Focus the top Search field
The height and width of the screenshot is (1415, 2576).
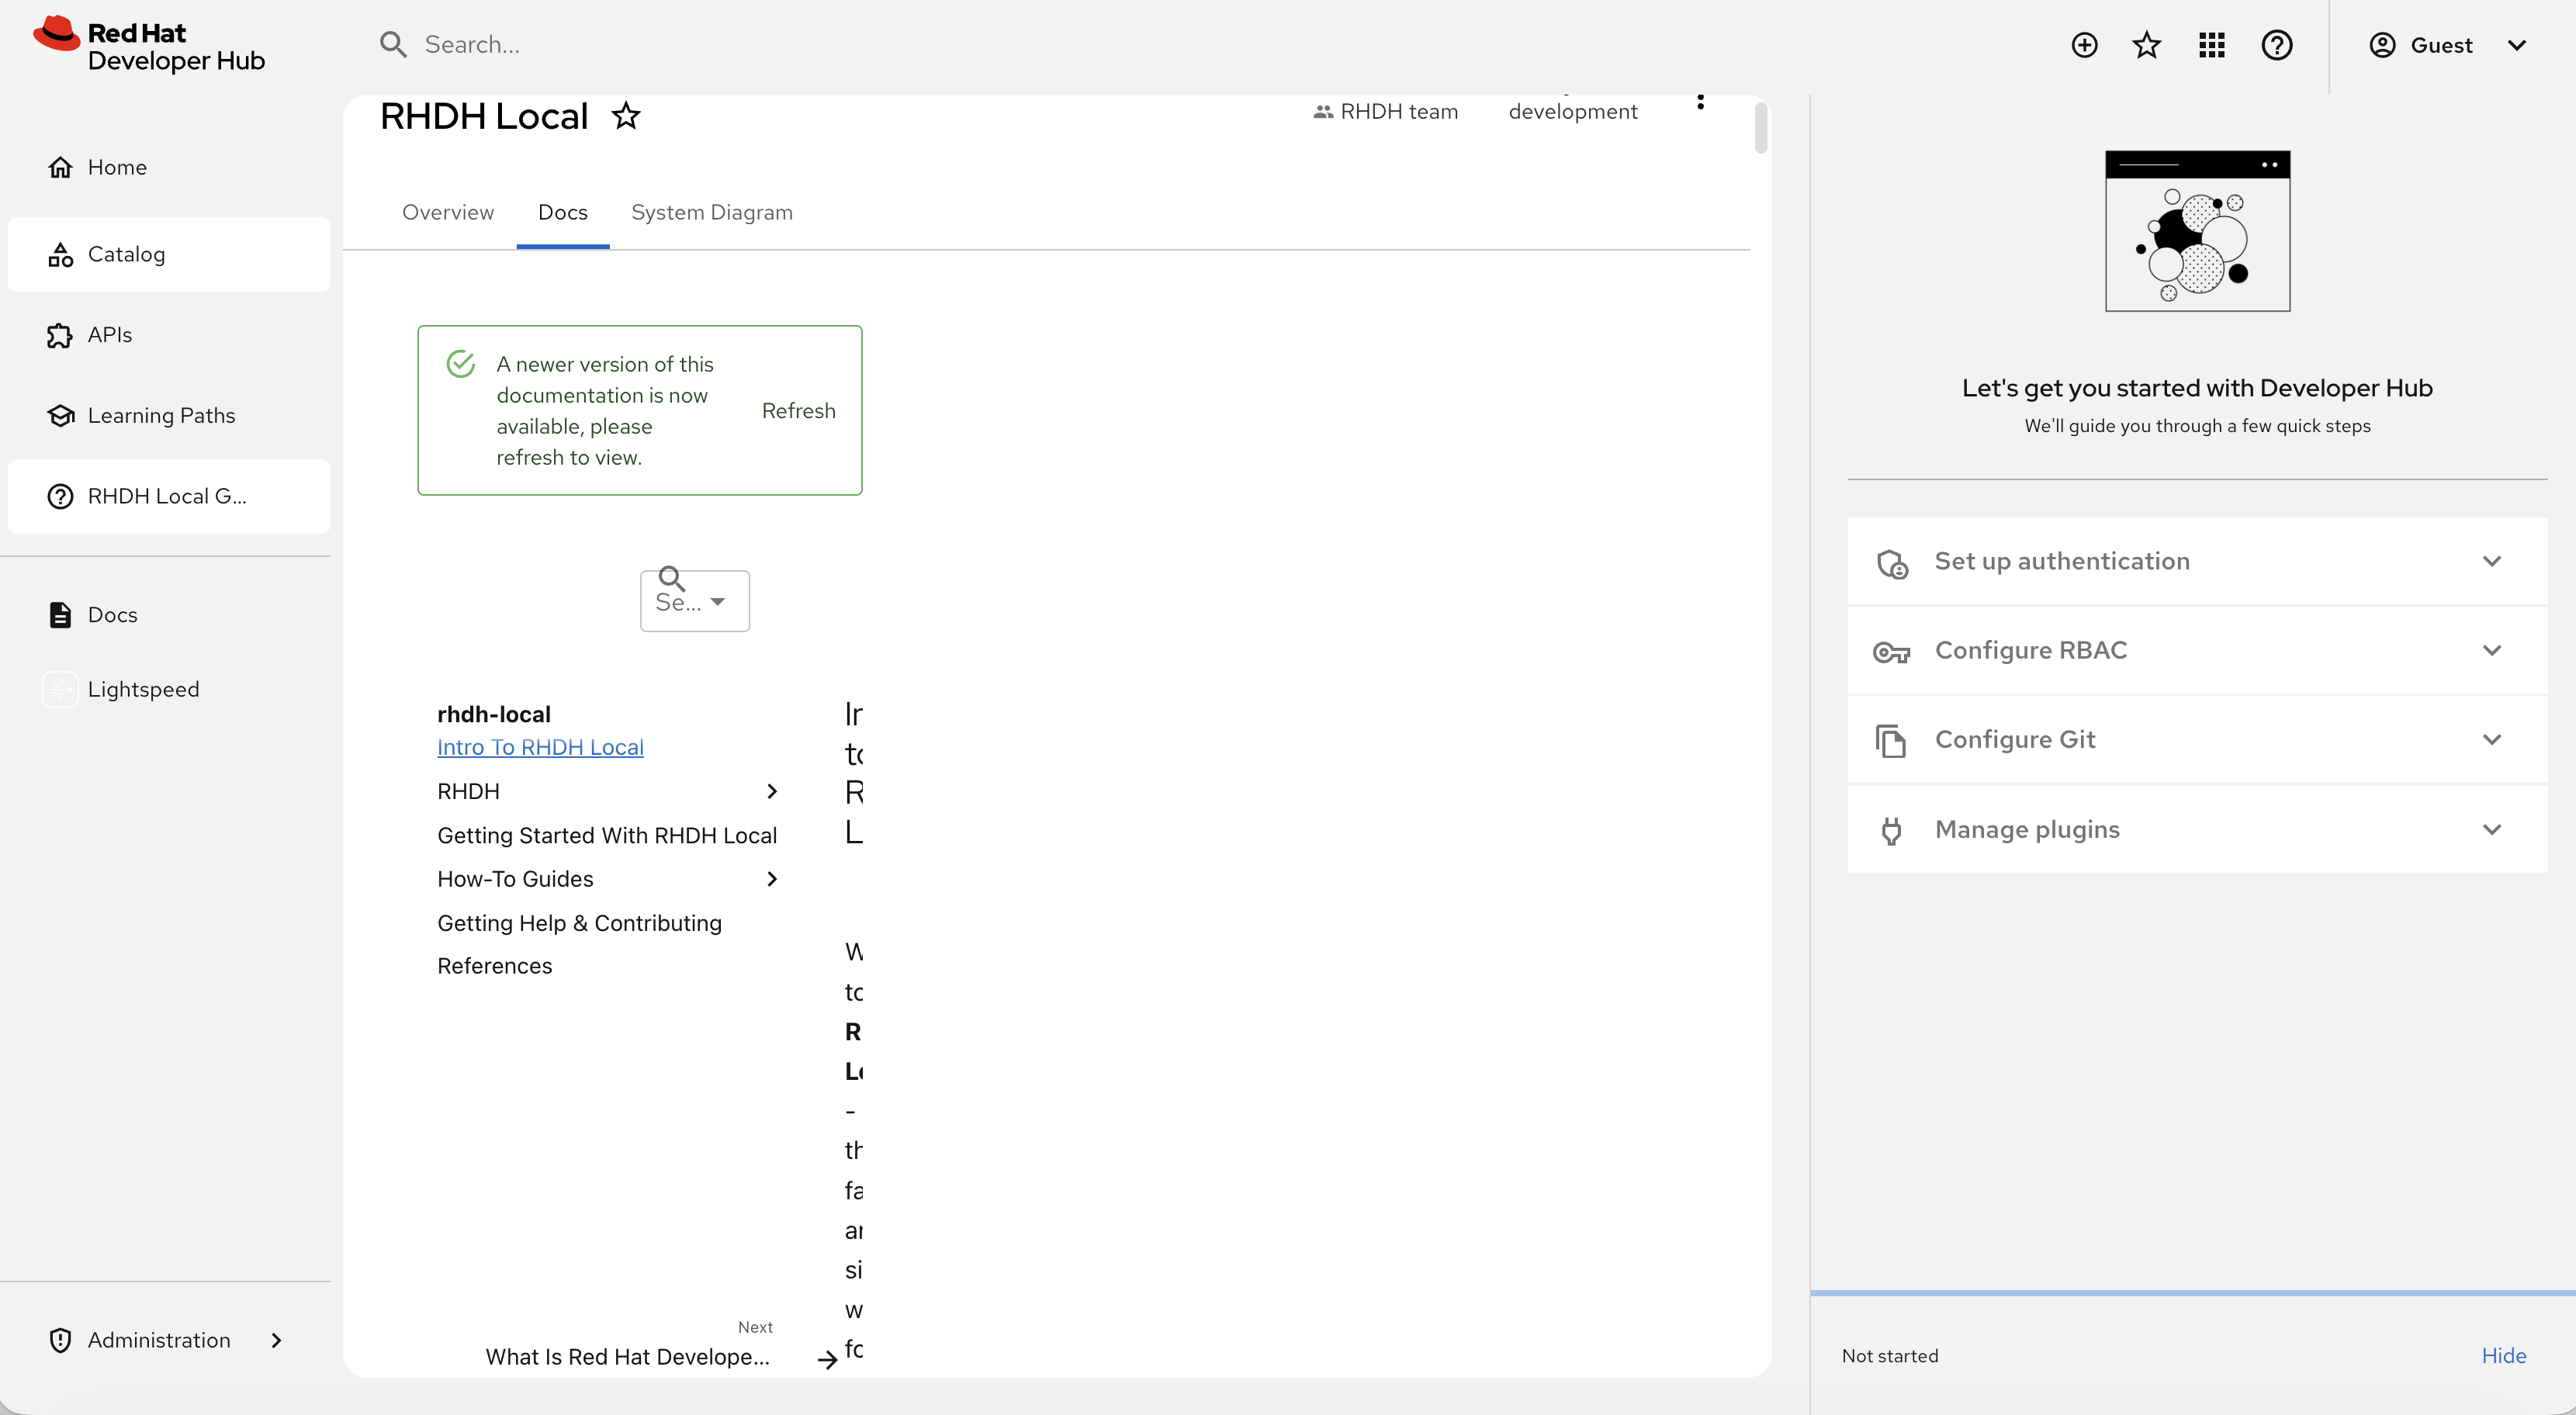pyautogui.click(x=700, y=44)
